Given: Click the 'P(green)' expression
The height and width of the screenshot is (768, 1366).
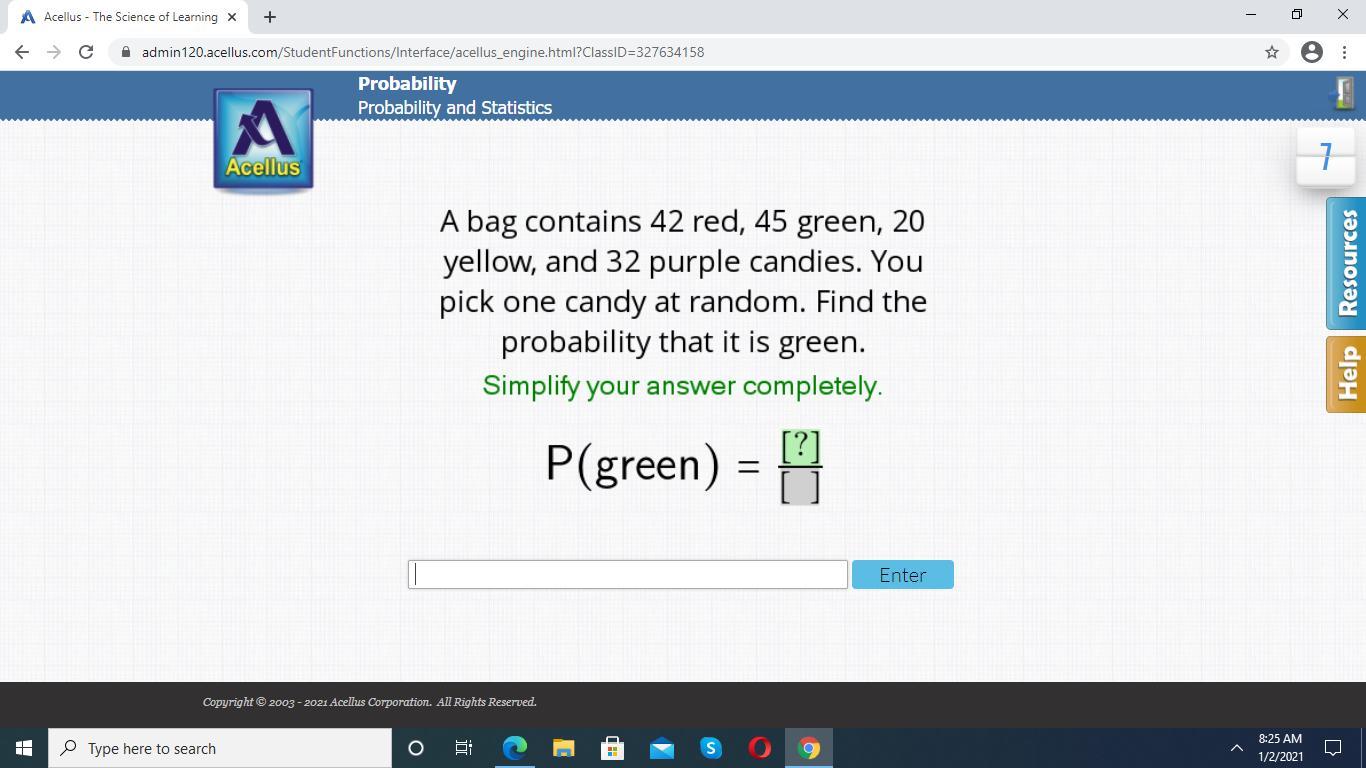Looking at the screenshot, I should coord(632,465).
